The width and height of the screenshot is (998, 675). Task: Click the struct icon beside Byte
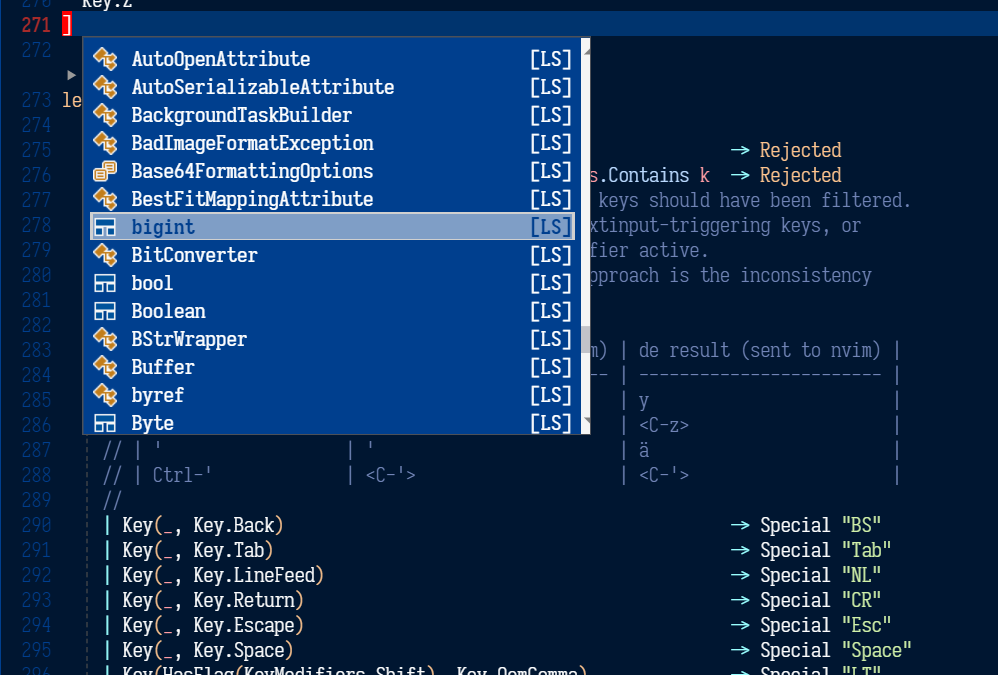(105, 423)
